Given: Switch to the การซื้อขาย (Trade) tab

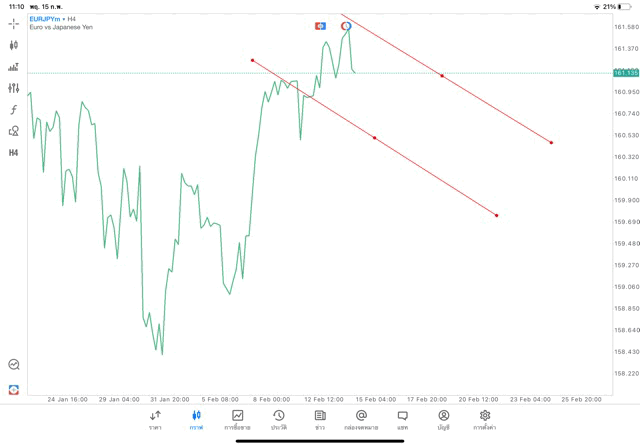Looking at the screenshot, I should coord(237,419).
